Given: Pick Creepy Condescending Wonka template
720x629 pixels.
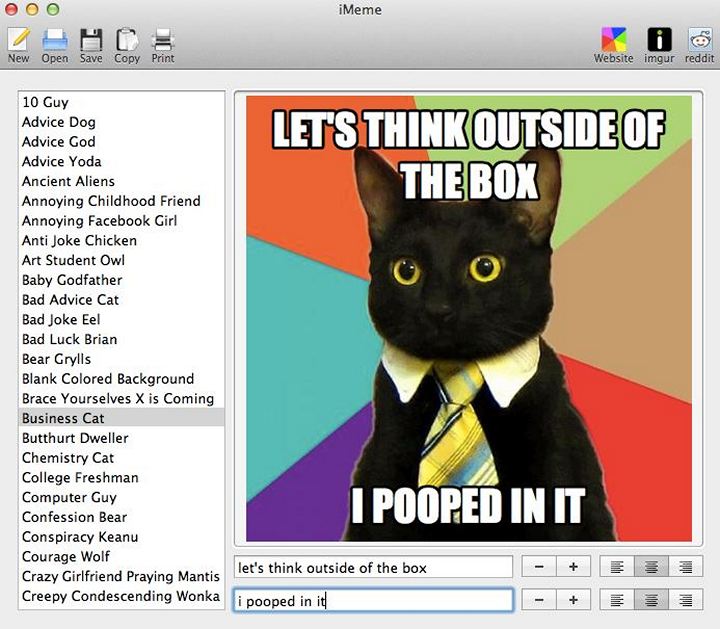Looking at the screenshot, I should click(122, 595).
